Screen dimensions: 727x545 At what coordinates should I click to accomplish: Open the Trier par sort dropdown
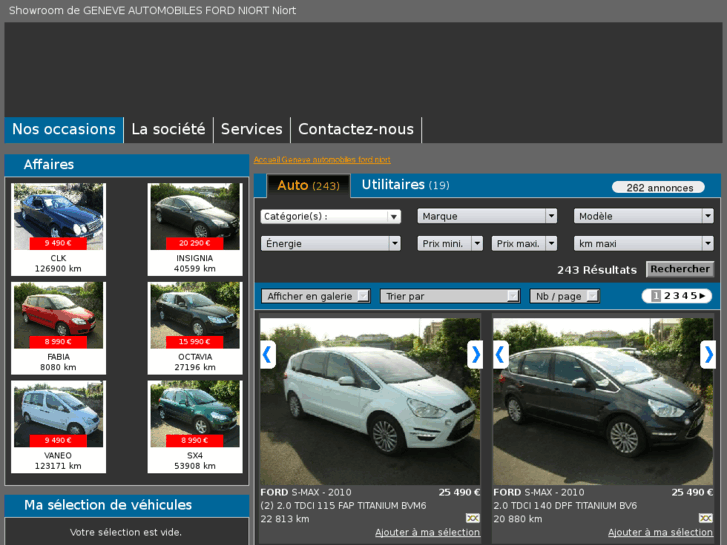coord(450,296)
